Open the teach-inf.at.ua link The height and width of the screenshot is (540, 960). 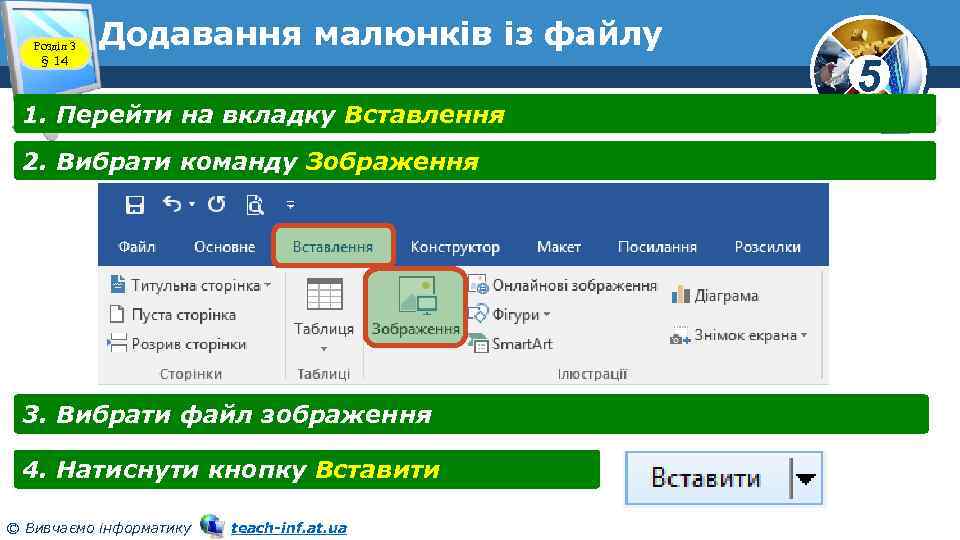[x=288, y=528]
